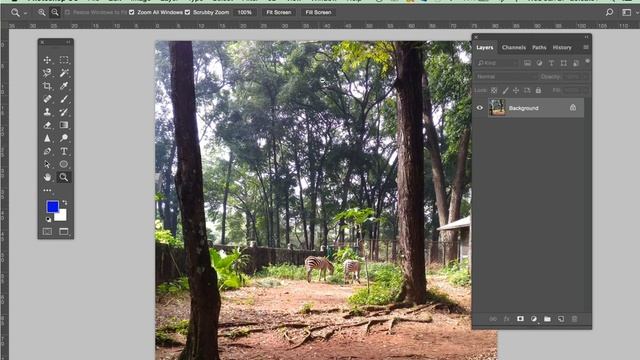Click the blue foreground color swatch
The image size is (640, 360).
[x=52, y=207]
